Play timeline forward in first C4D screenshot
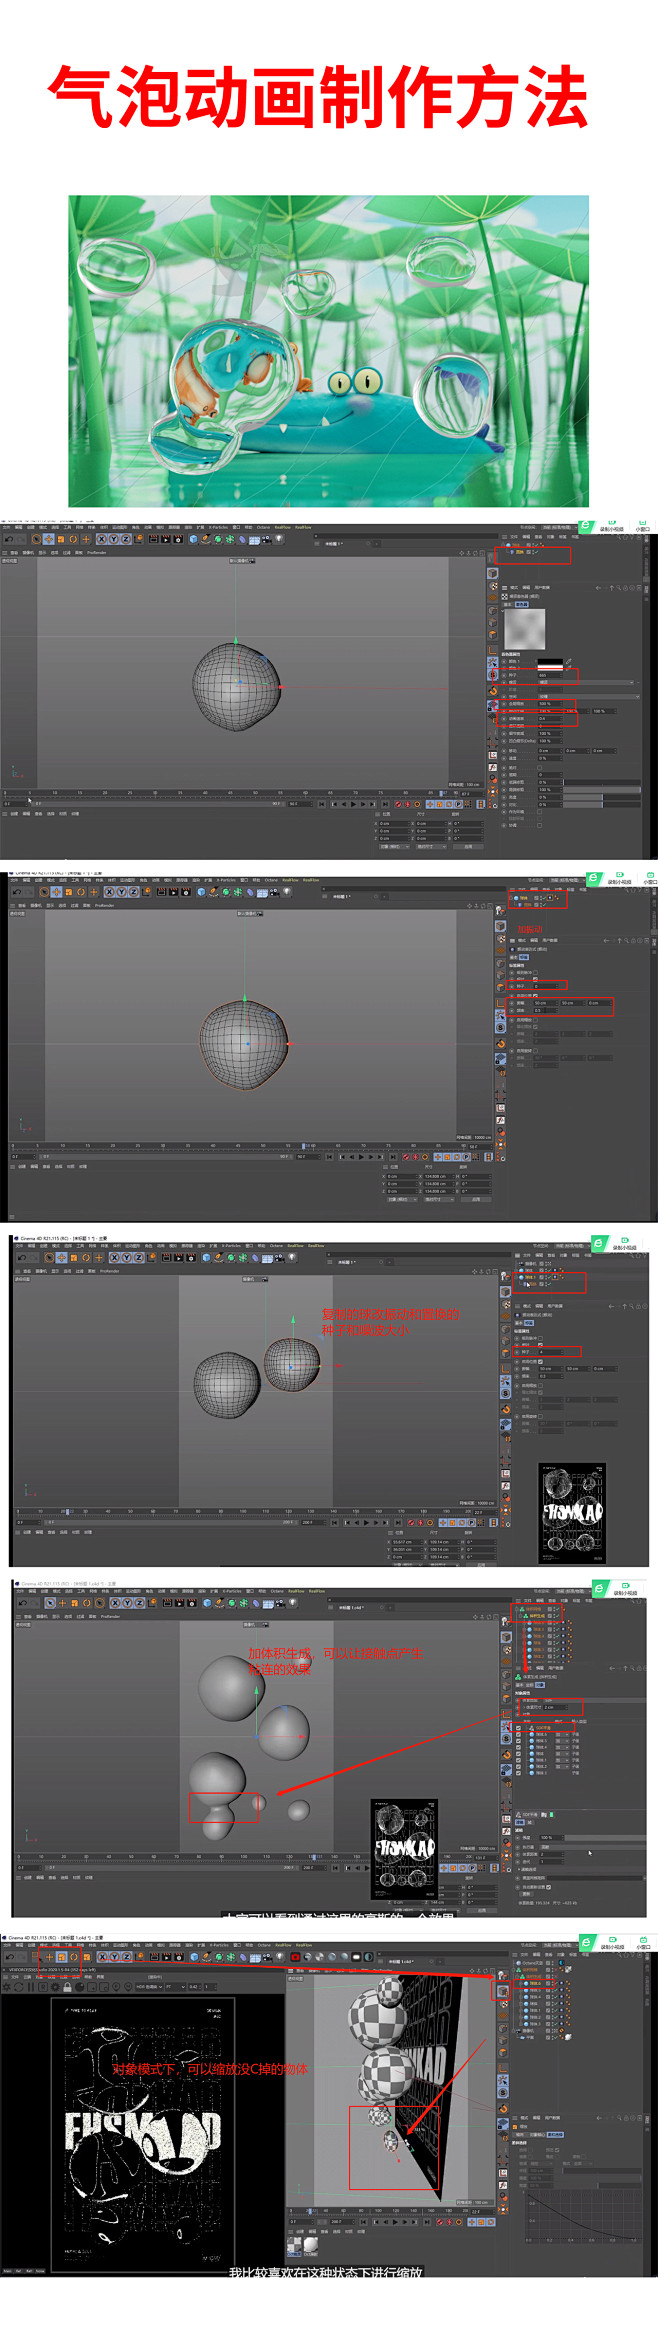Image resolution: width=658 pixels, height=2334 pixels. click(353, 804)
